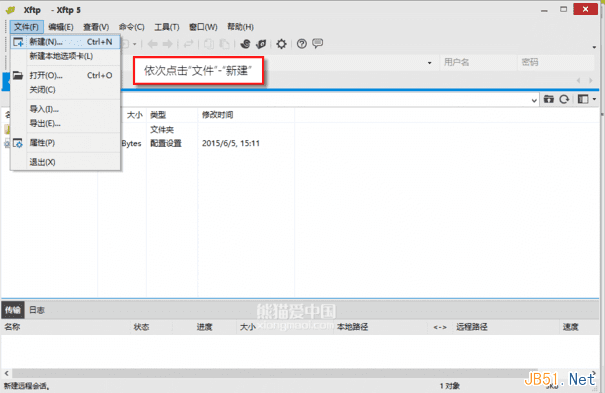Click the 进度 column header
This screenshot has height=393, width=605.
pos(204,327)
